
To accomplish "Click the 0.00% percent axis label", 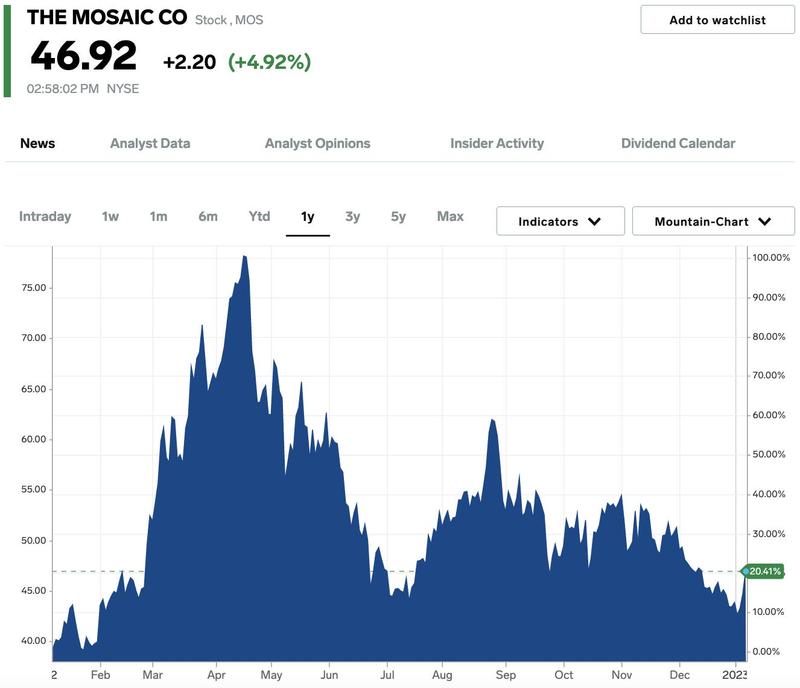I will point(766,651).
